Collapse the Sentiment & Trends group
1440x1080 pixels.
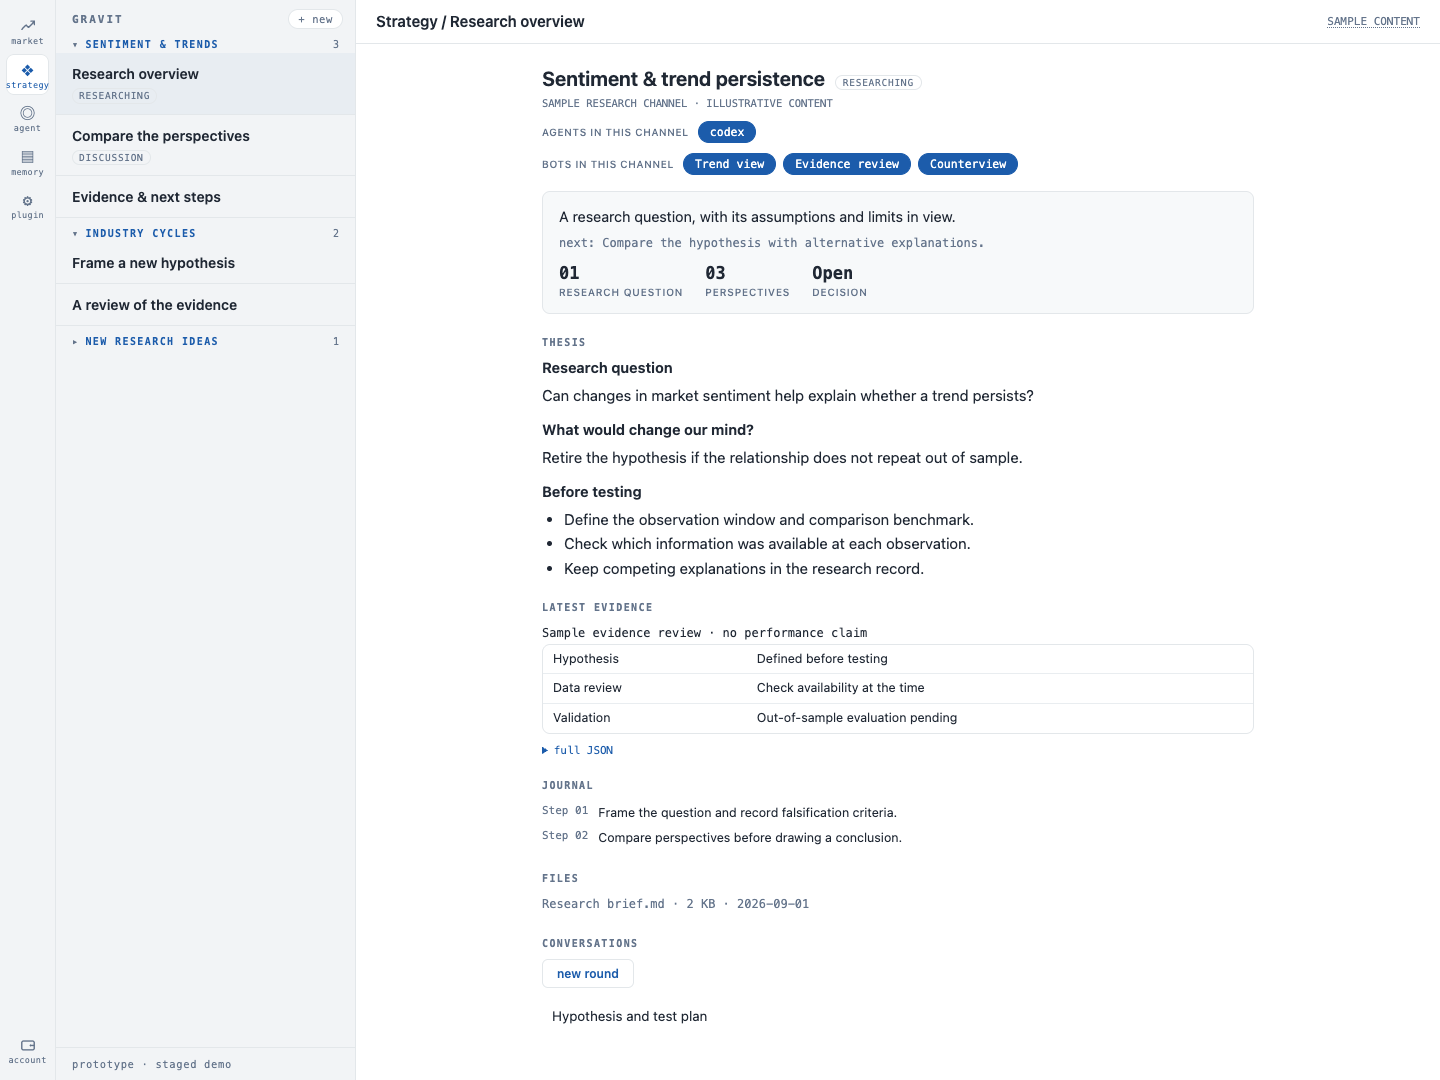[205, 44]
